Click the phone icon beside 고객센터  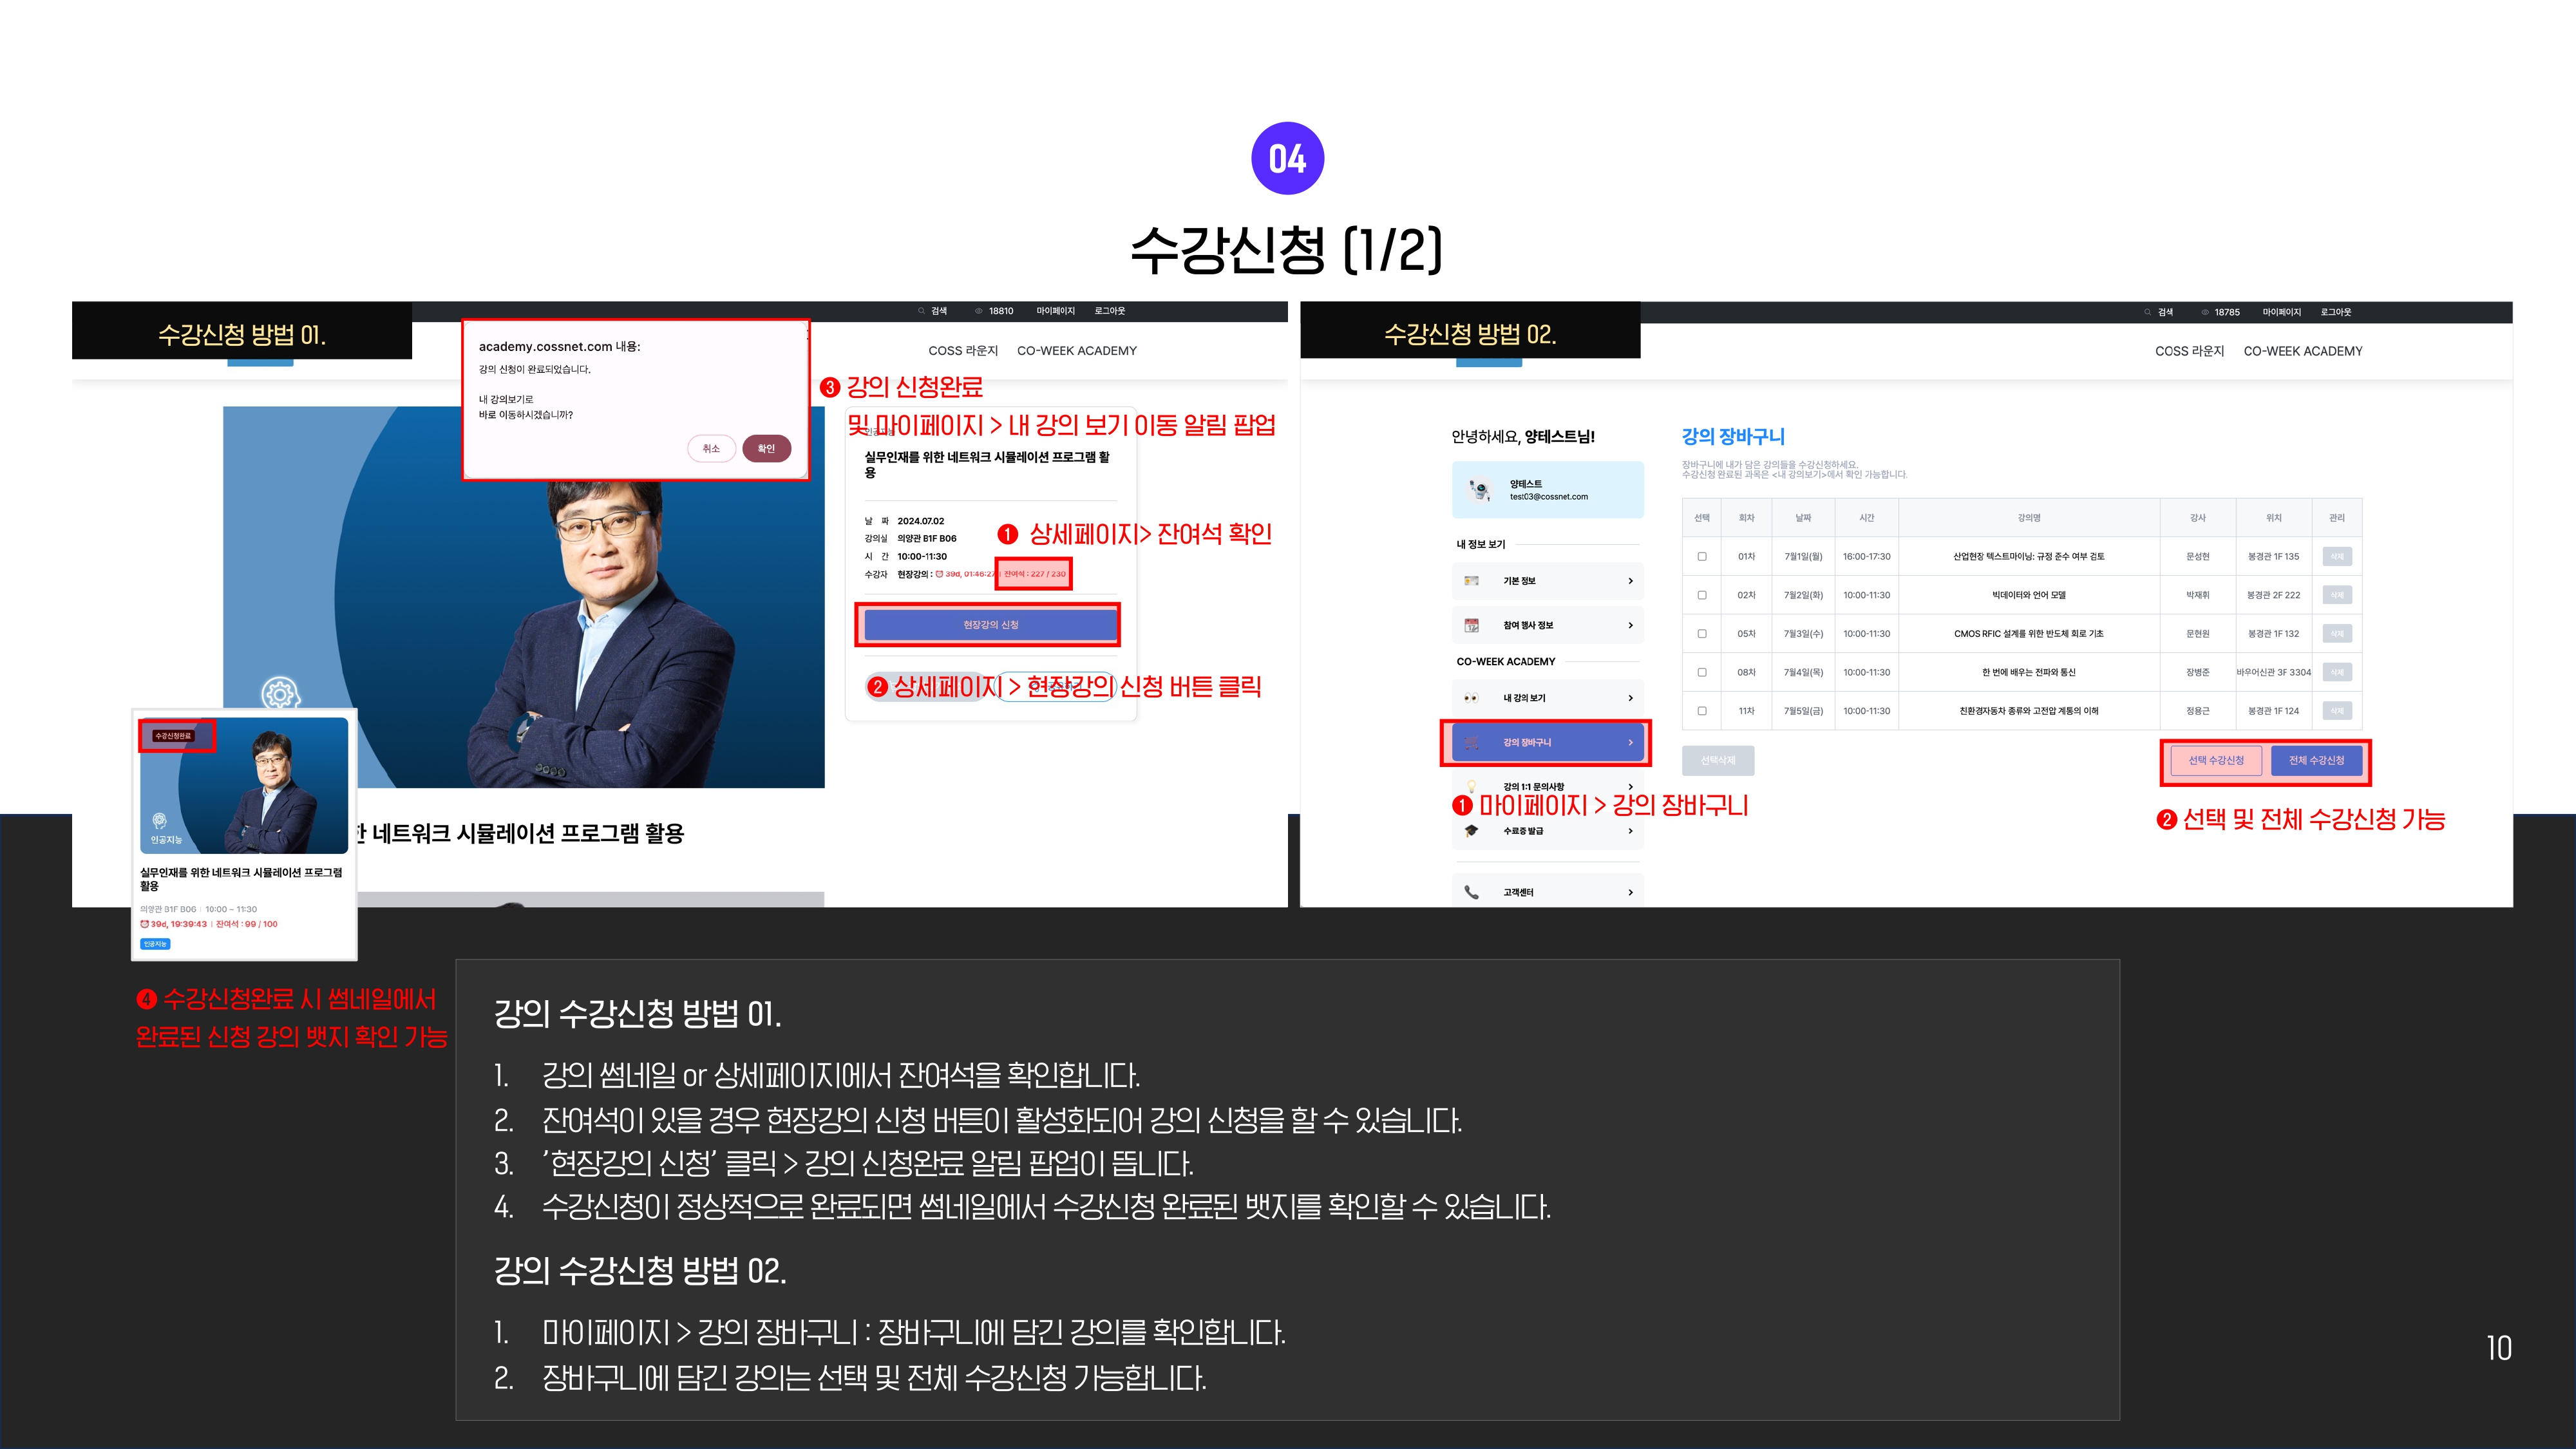click(1471, 892)
